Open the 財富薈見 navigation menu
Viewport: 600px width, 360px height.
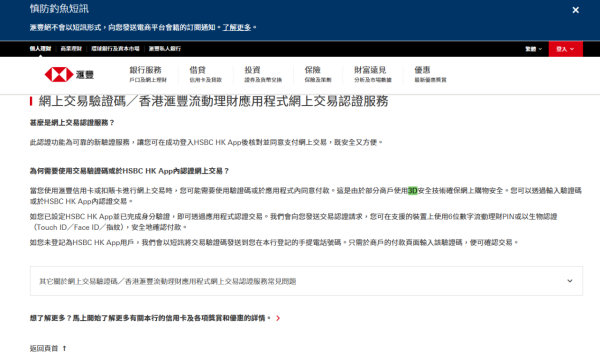coord(373,74)
